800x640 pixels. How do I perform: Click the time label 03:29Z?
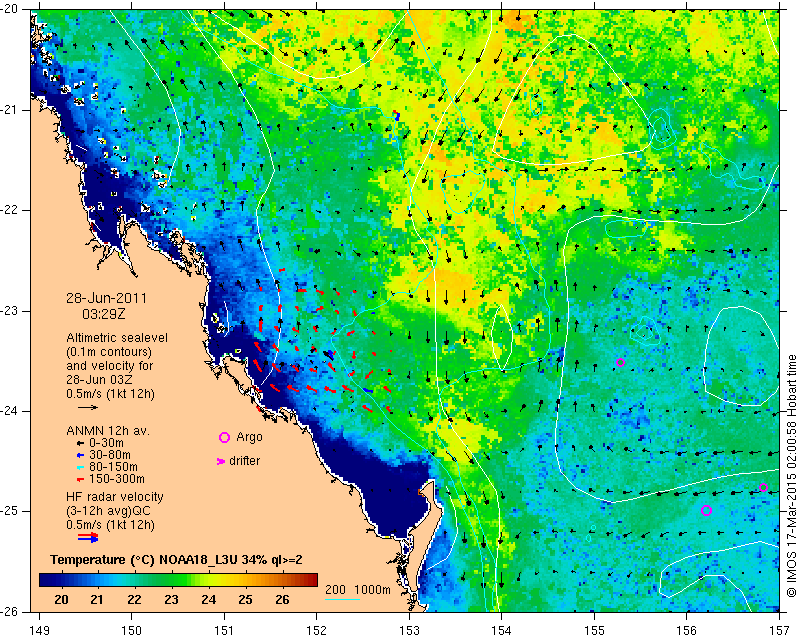[x=103, y=314]
